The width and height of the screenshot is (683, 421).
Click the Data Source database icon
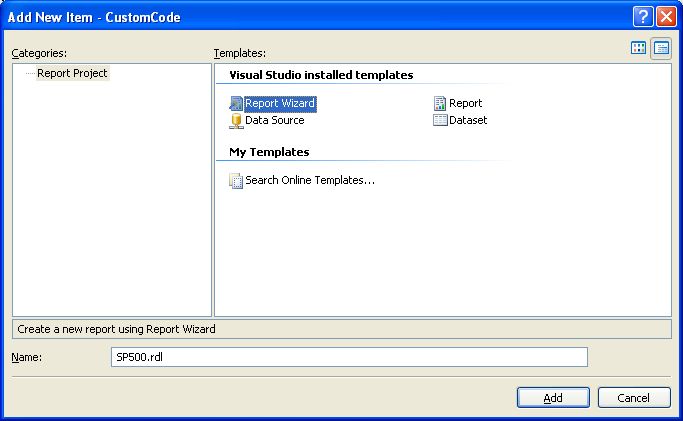(x=236, y=120)
